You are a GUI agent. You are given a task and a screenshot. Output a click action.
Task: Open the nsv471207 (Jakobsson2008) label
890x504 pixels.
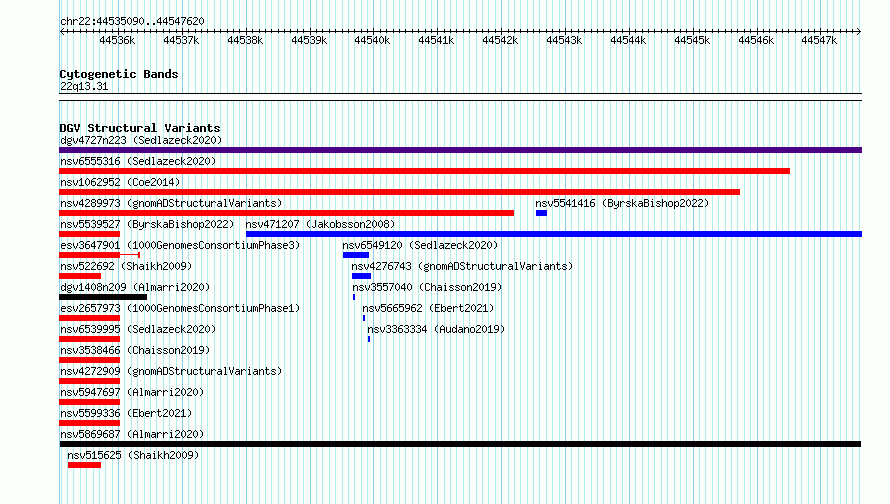pos(320,224)
